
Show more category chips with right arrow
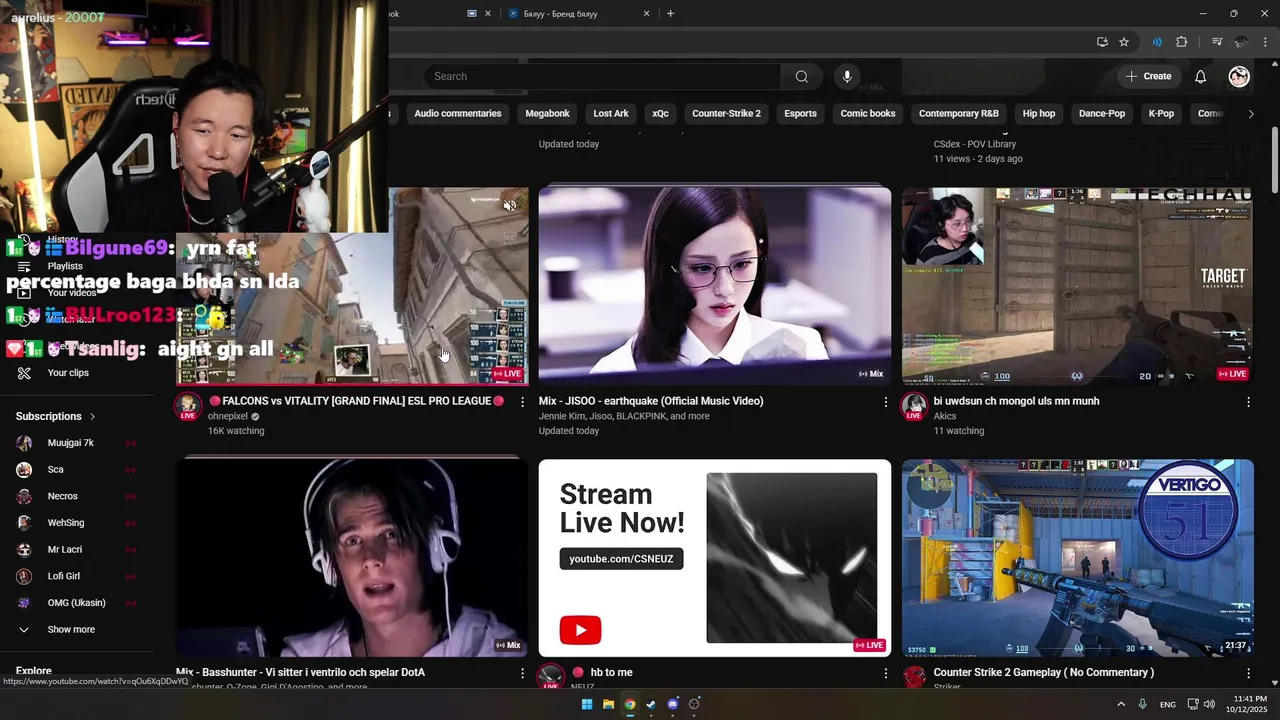[1250, 114]
